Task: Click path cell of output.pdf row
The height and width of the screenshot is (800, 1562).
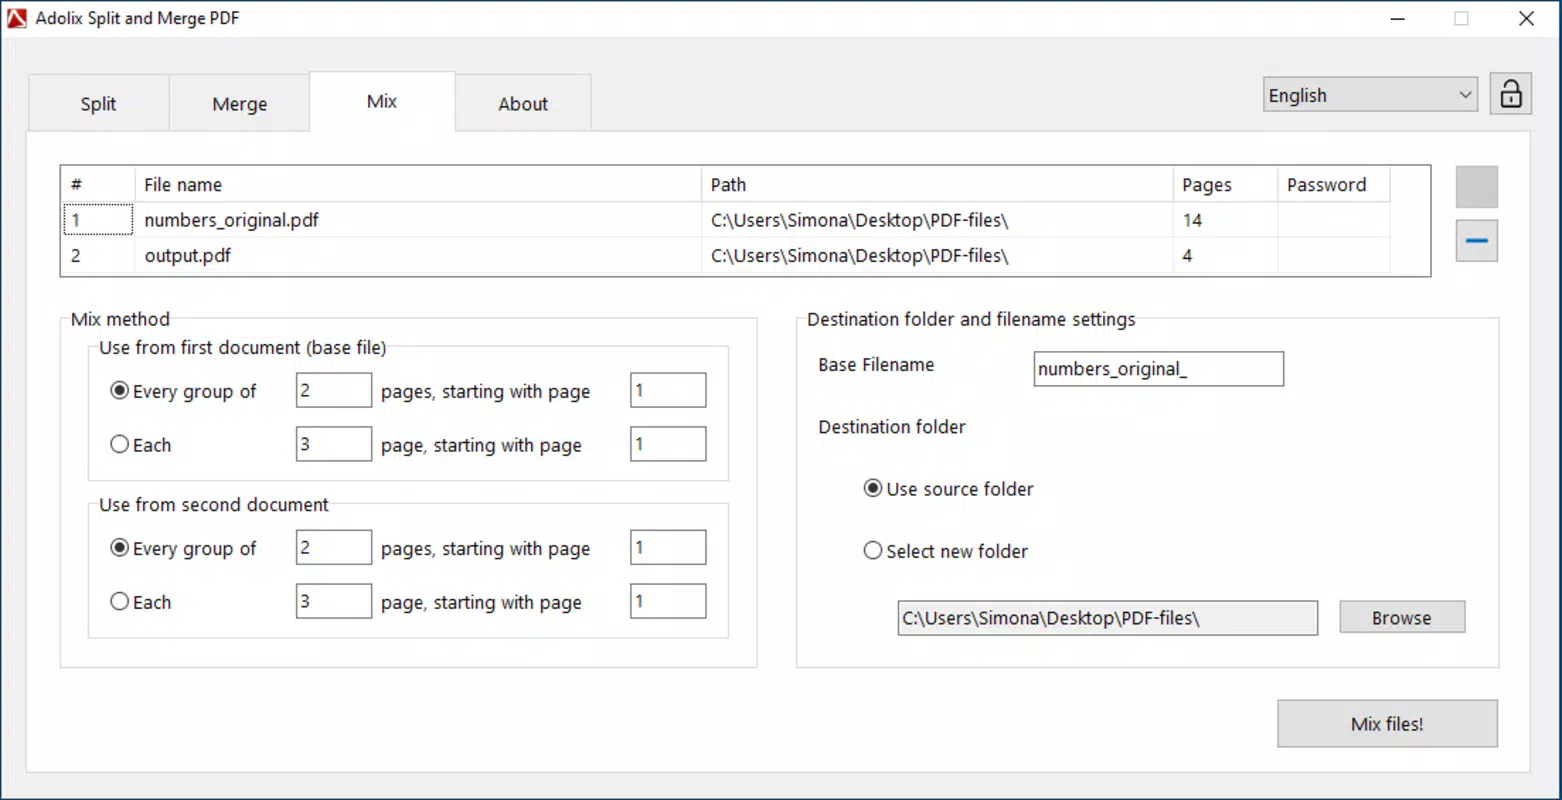Action: [937, 255]
